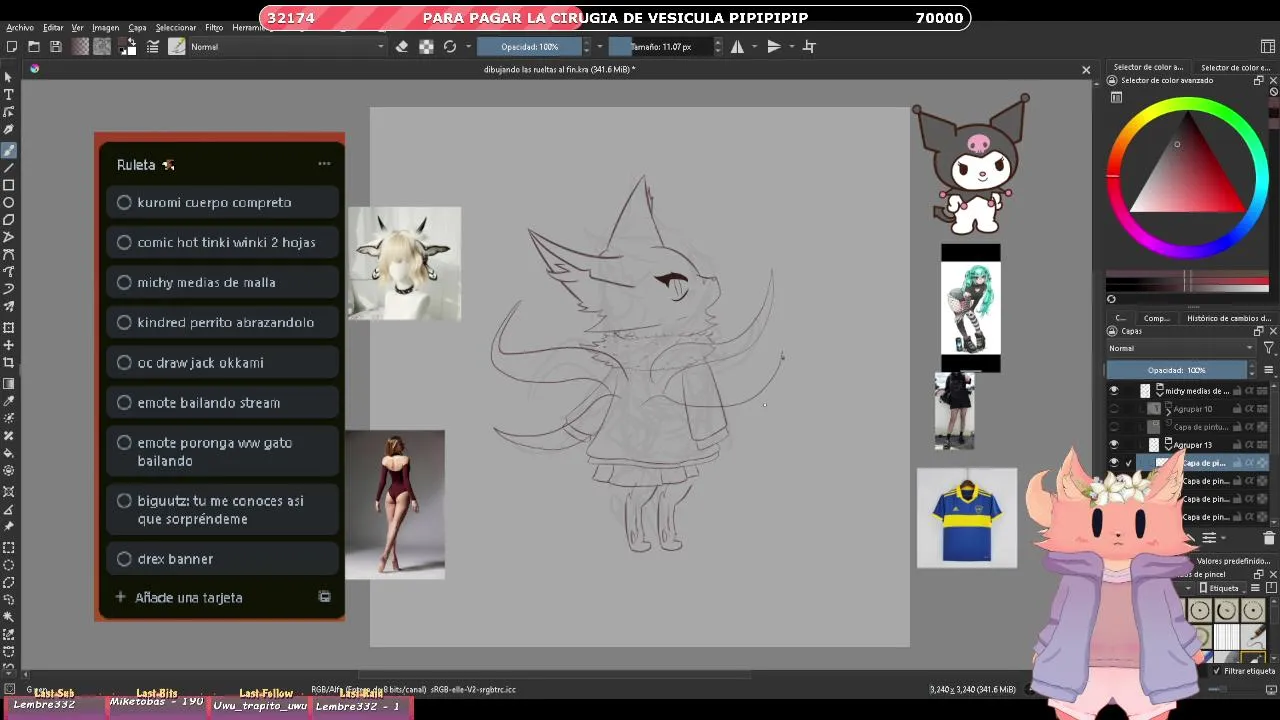Viewport: 1280px width, 720px height.
Task: Select the Text tool in the toolbox
Action: (x=9, y=94)
